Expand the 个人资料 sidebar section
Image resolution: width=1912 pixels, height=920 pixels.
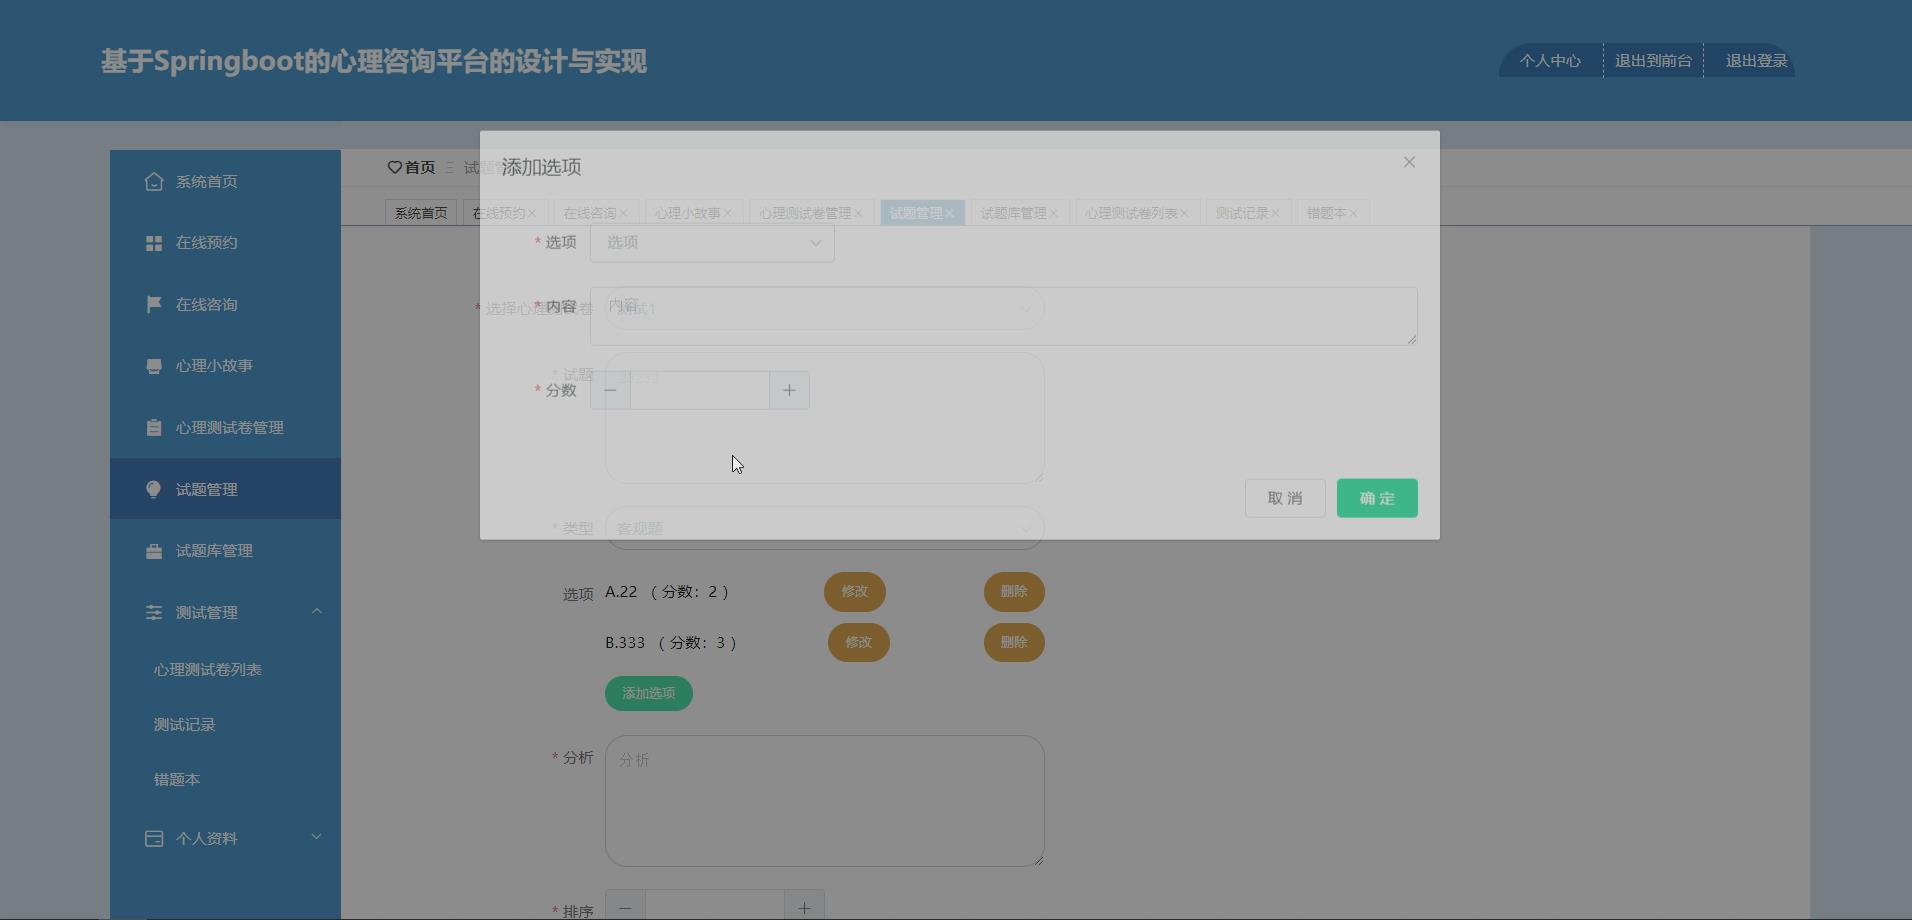click(x=317, y=837)
